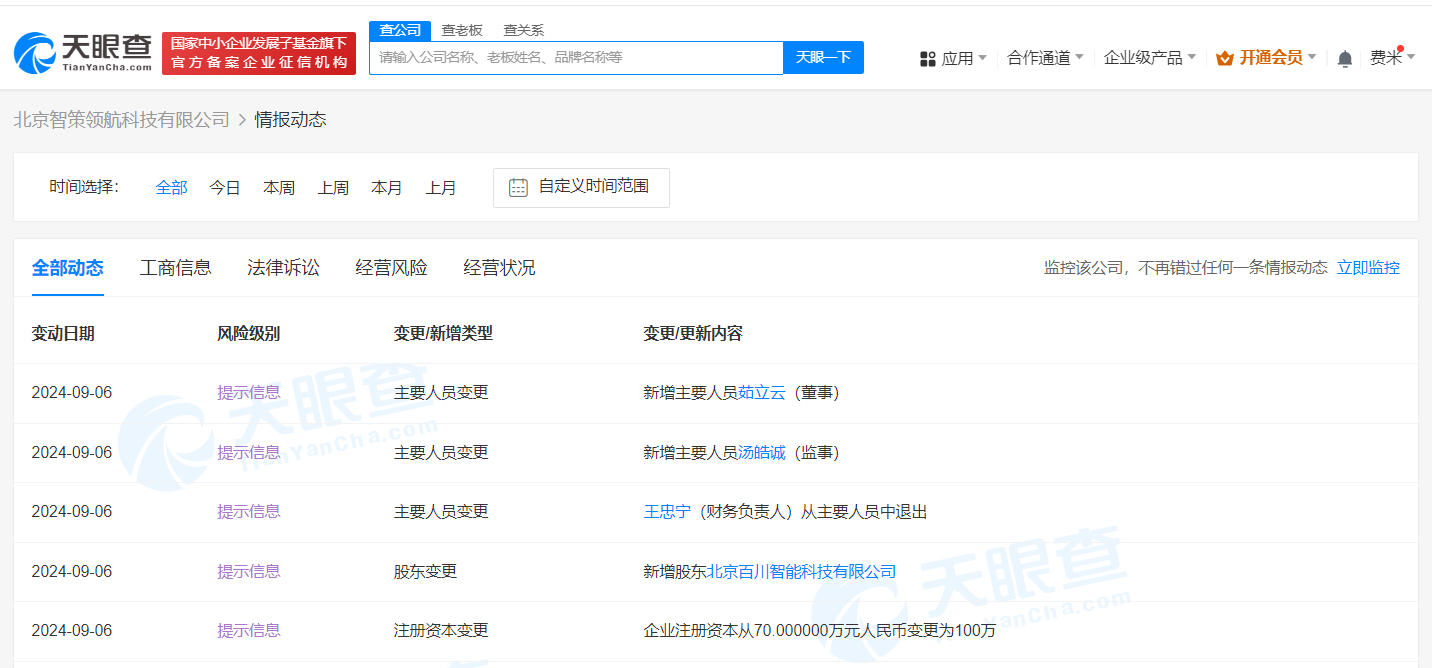
Task: Click the 注册资本变更 type cell
Action: pyautogui.click(x=442, y=631)
